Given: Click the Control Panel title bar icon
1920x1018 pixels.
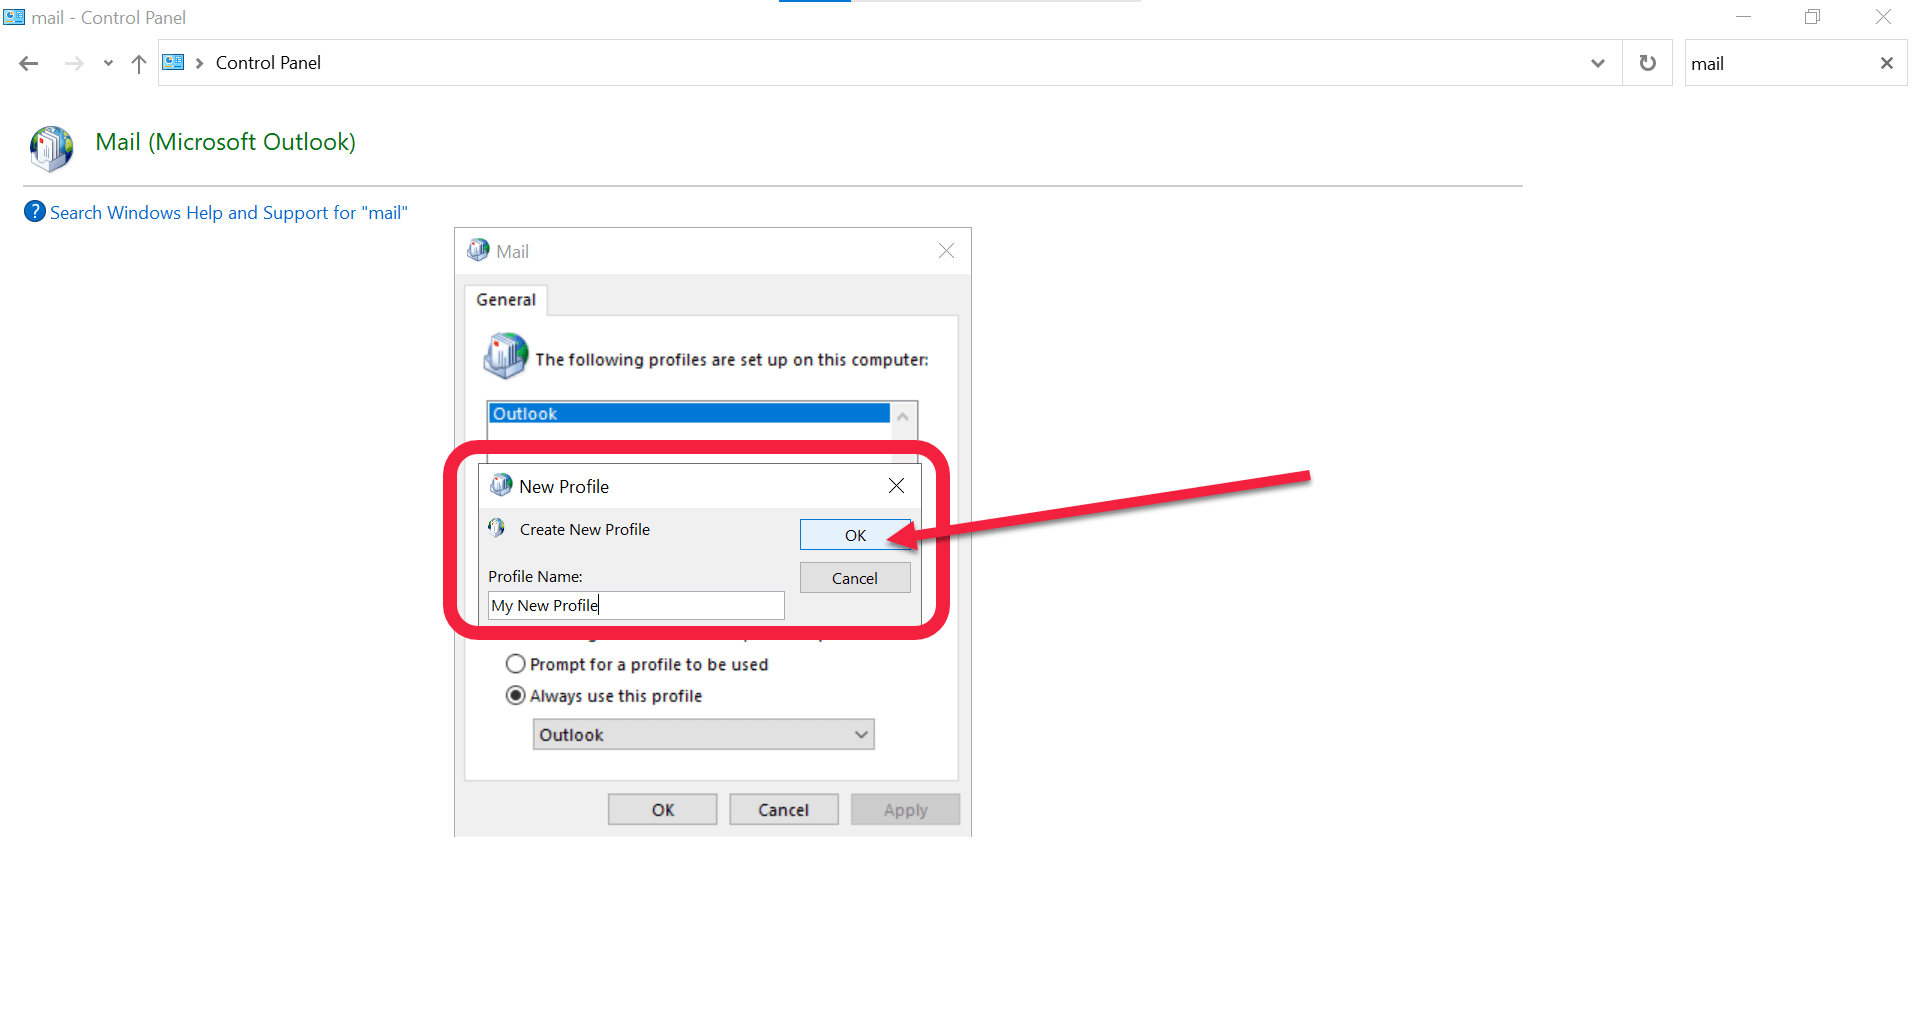Looking at the screenshot, I should click(x=14, y=17).
